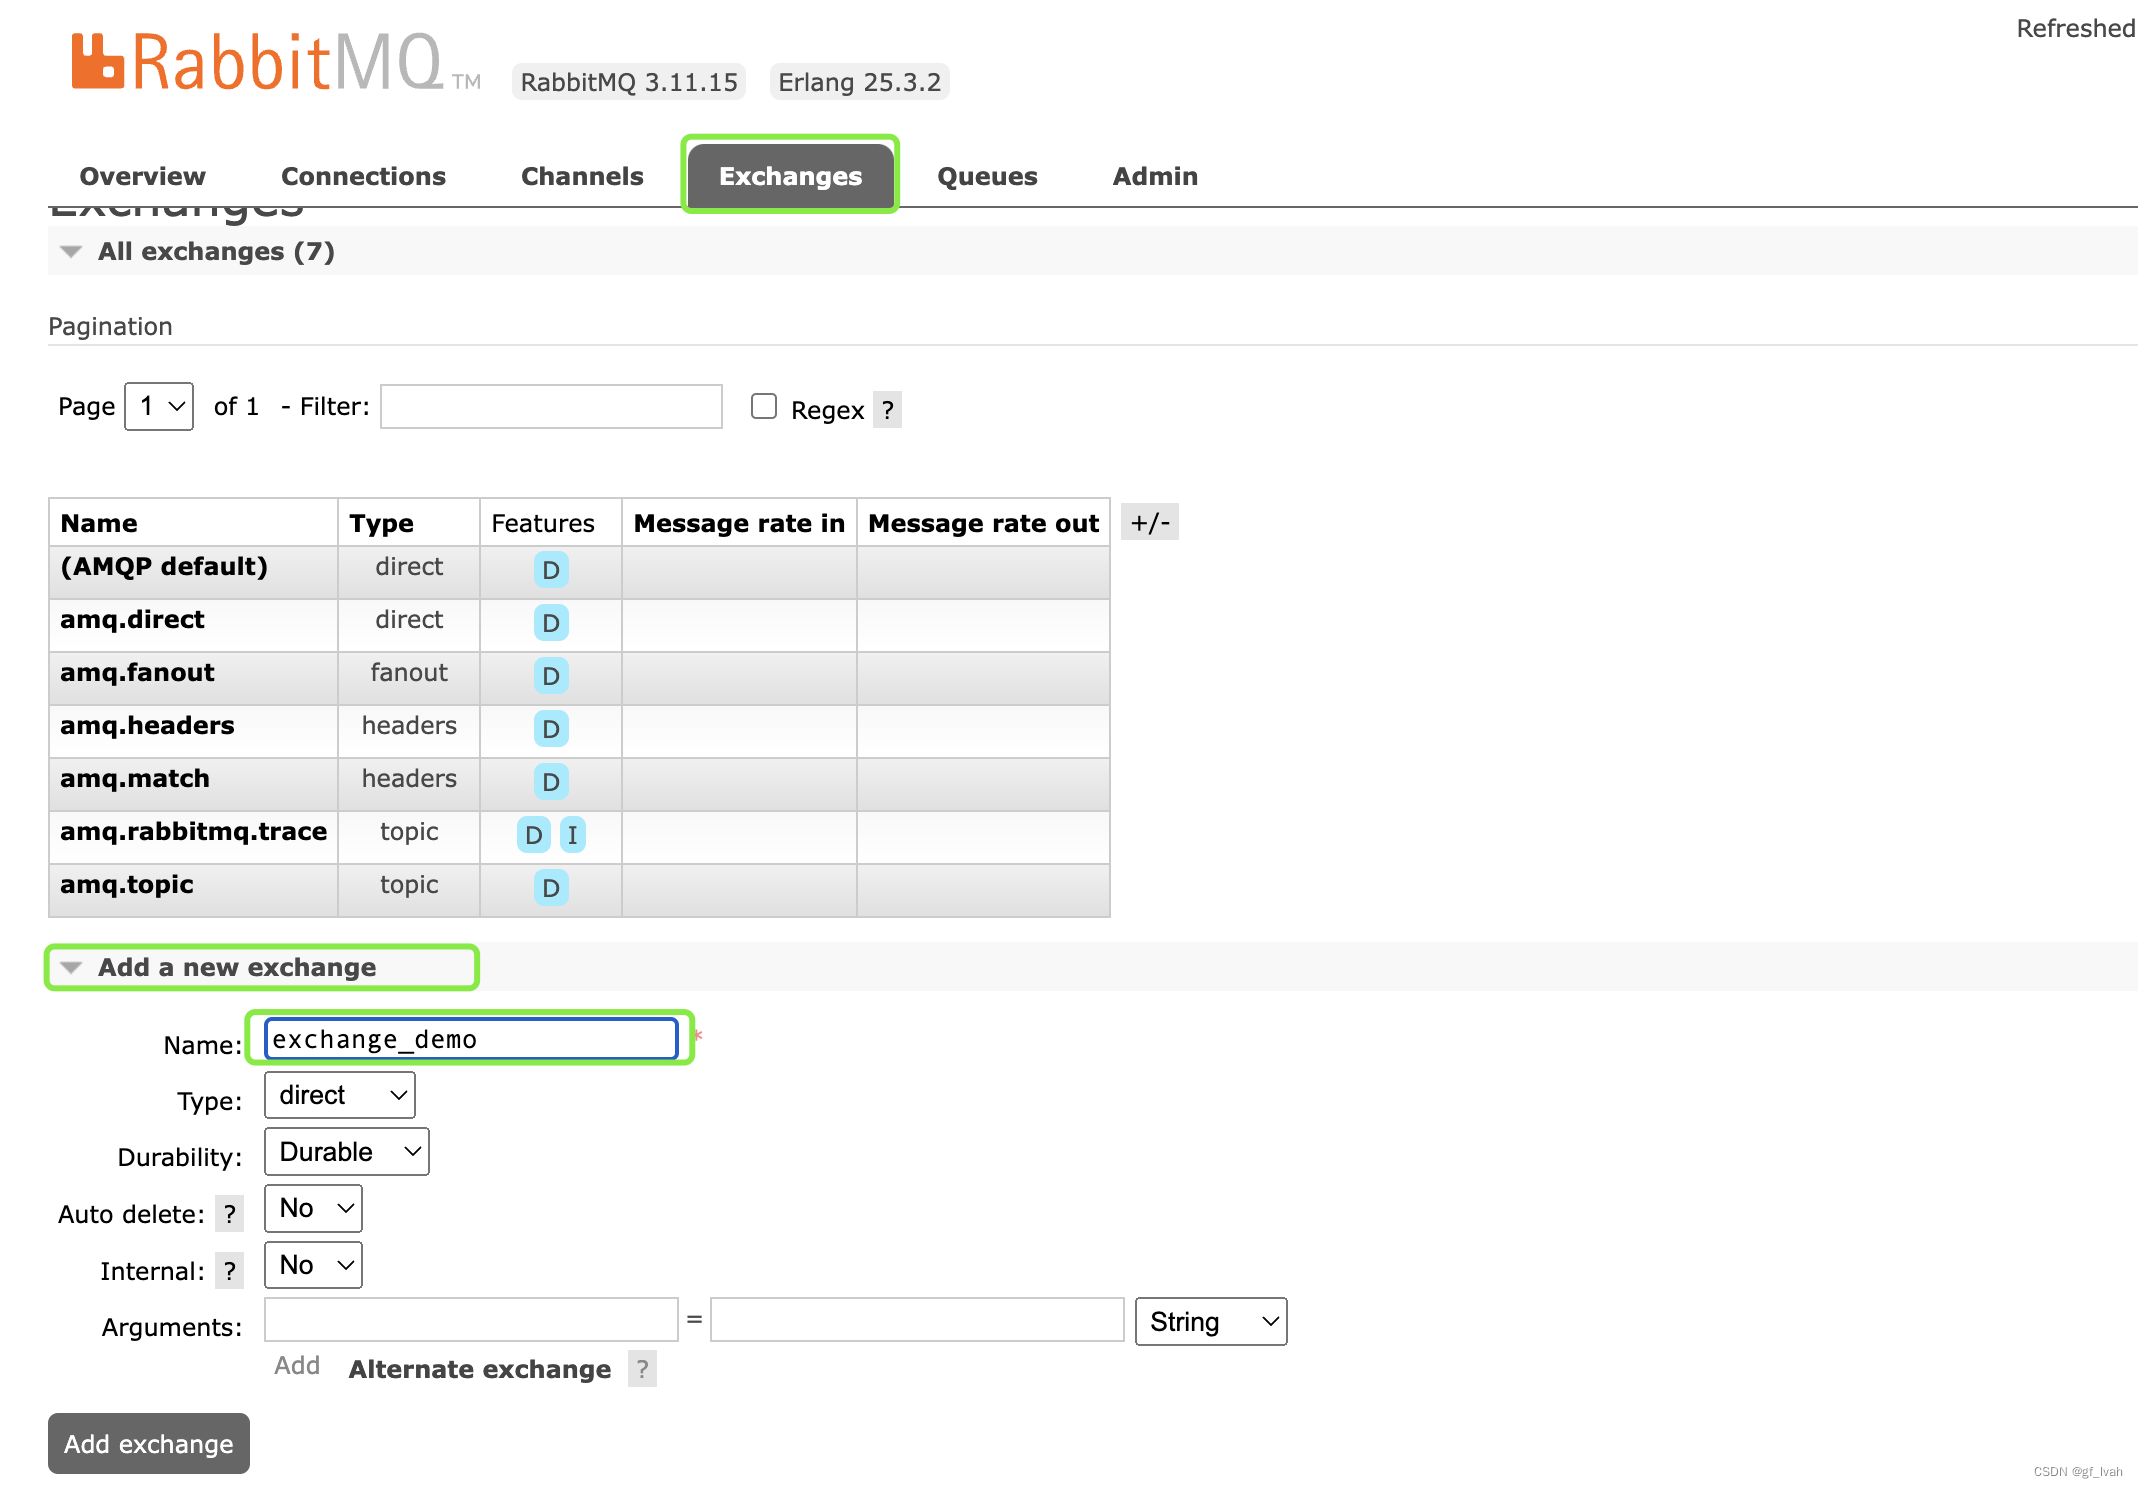Sort by Message rate in header

point(739,523)
